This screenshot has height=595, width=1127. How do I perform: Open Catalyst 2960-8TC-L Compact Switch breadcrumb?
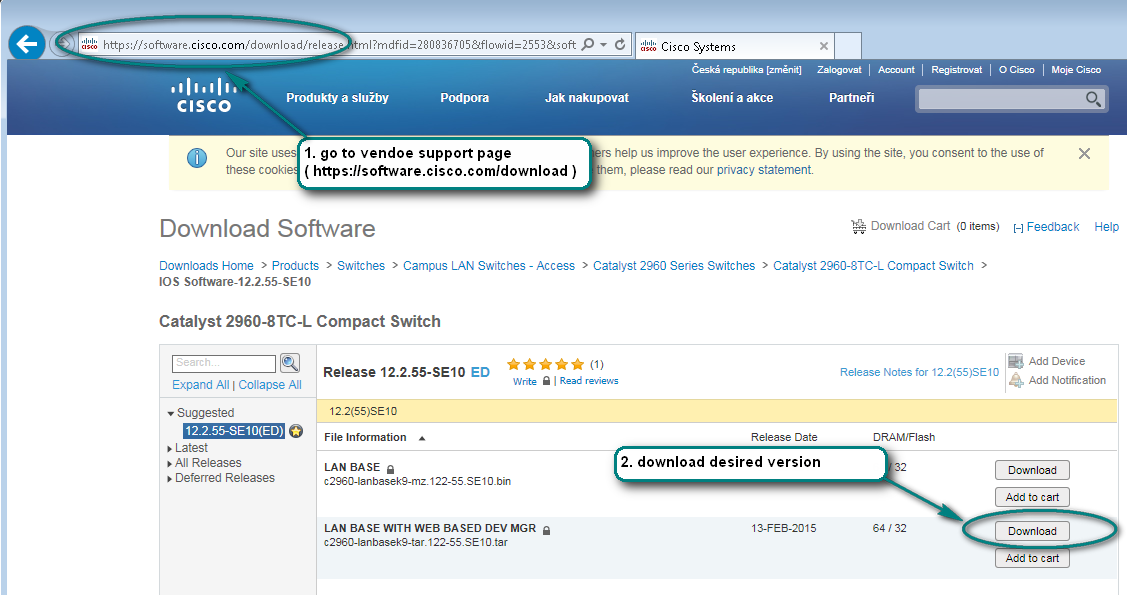click(873, 266)
